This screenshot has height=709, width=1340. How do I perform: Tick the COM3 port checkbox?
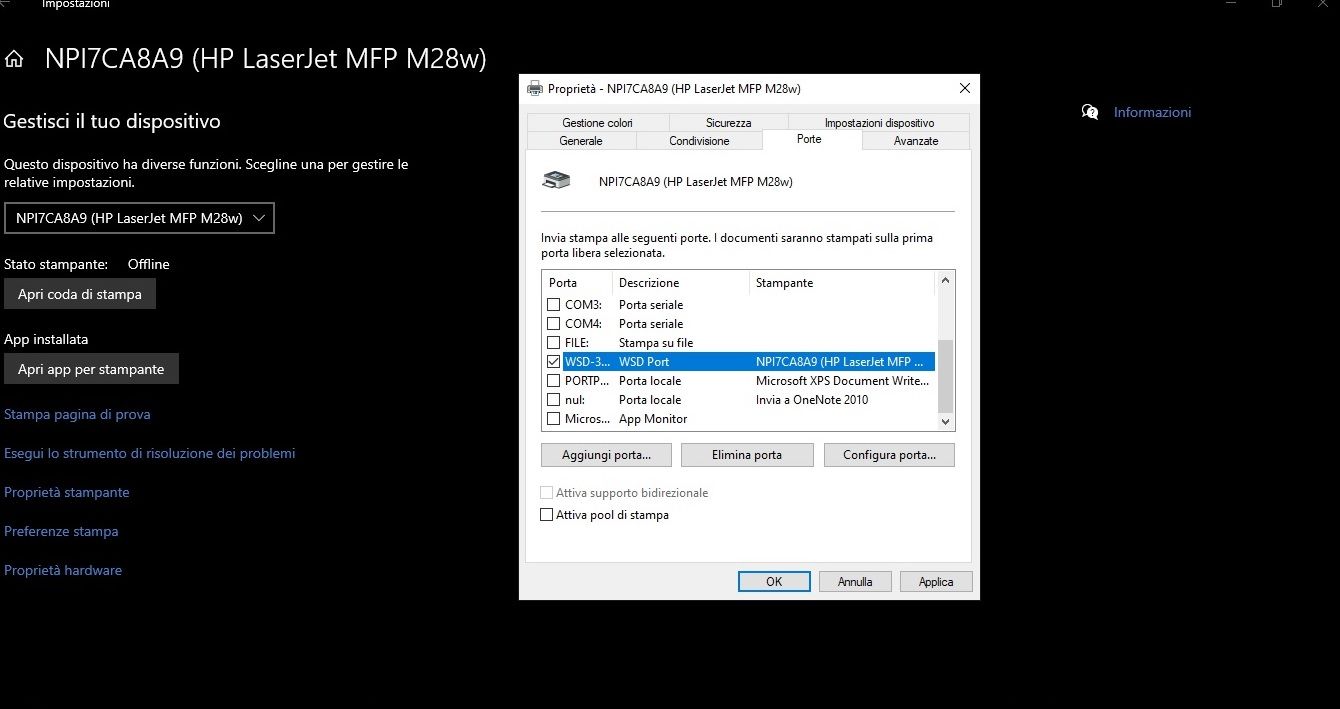pos(553,305)
